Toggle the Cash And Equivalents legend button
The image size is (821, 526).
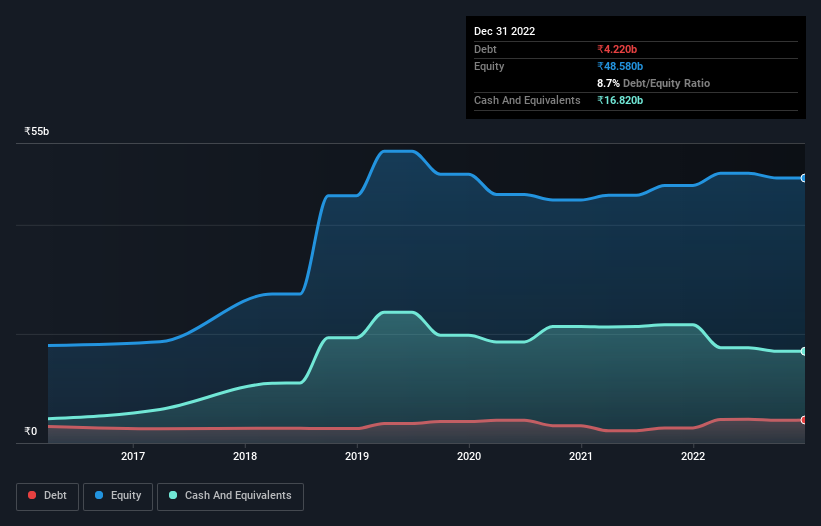(x=230, y=496)
